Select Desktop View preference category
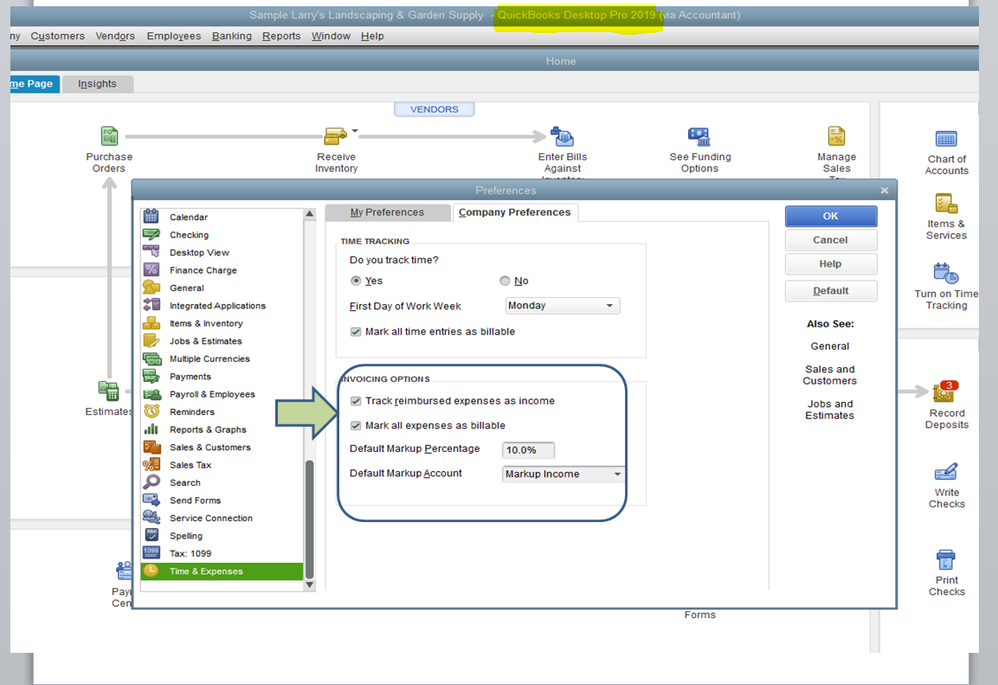Screen dimensions: 998x685 [221, 253]
